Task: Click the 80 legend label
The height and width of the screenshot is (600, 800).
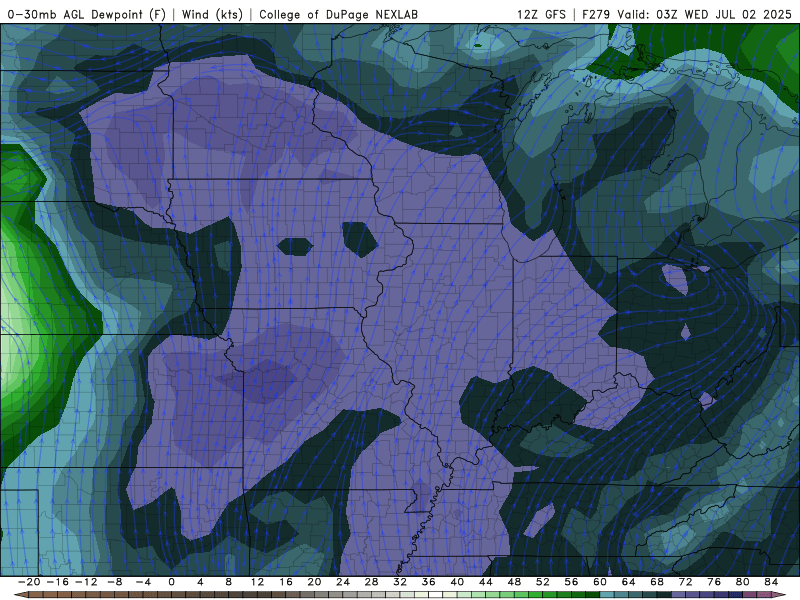Action: click(x=743, y=582)
